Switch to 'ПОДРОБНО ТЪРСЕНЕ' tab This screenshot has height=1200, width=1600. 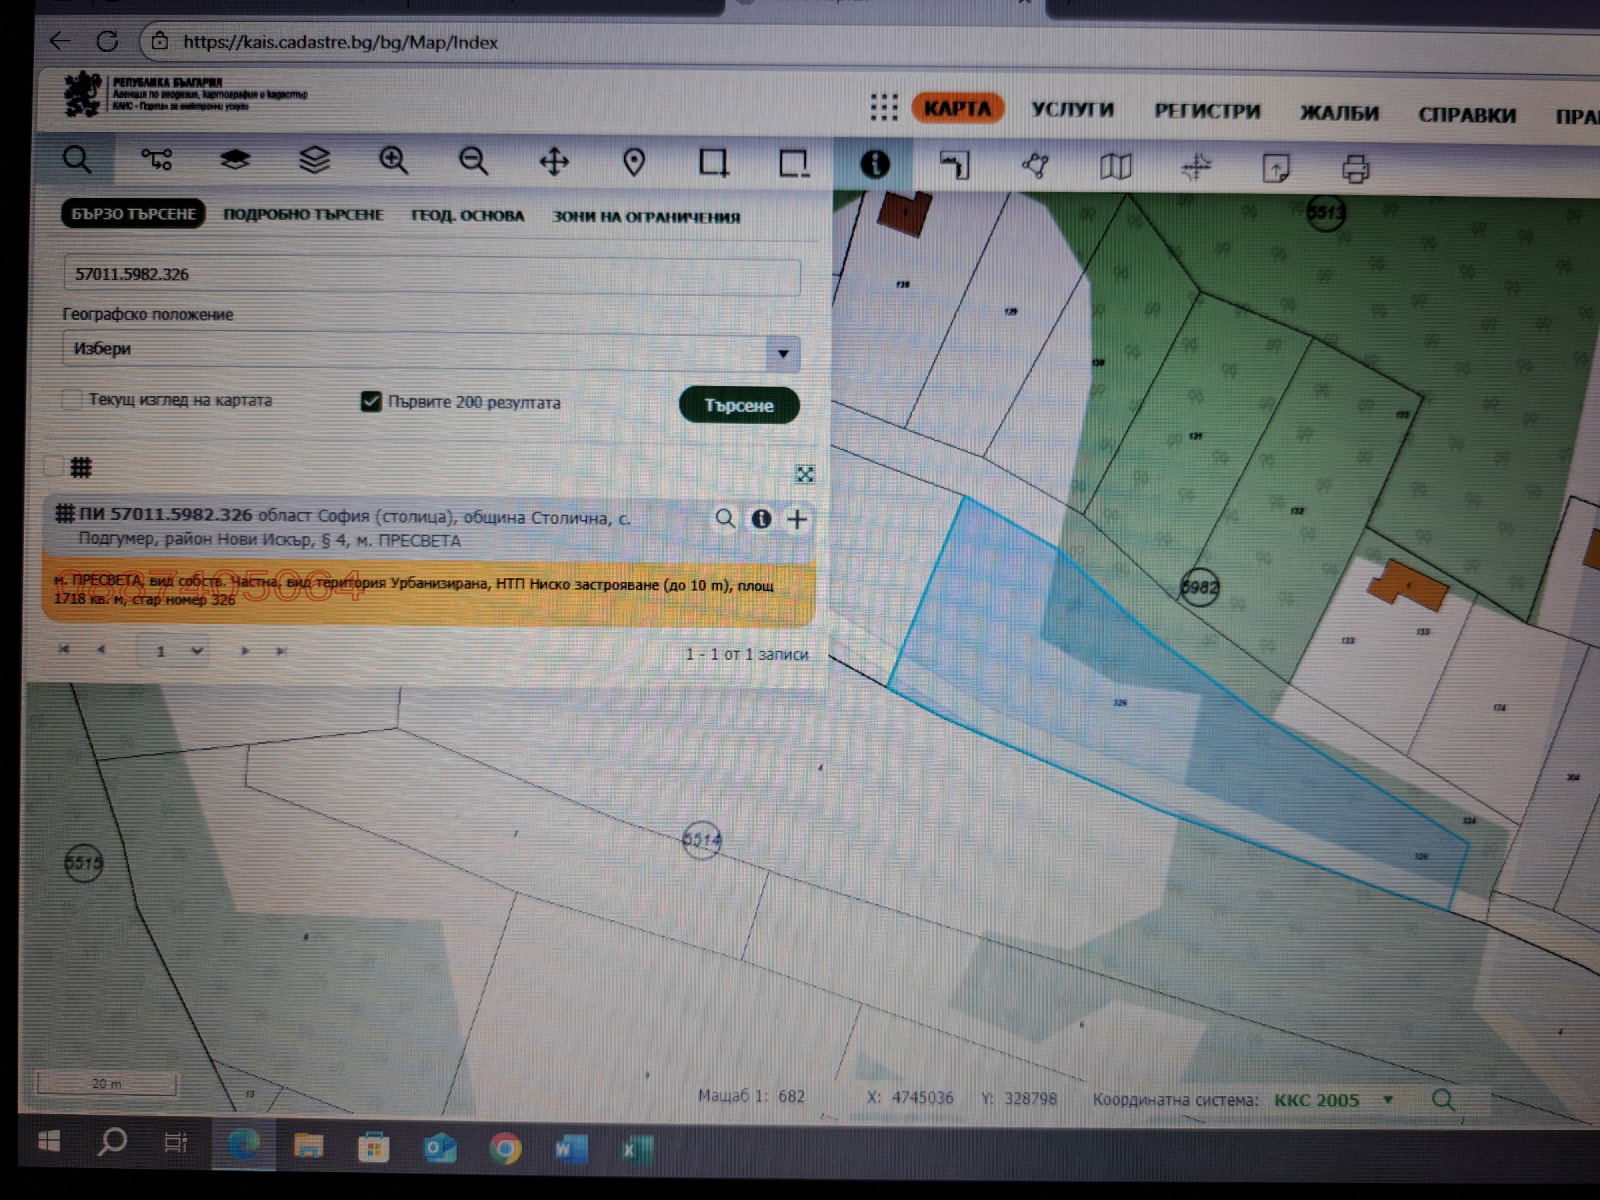click(303, 215)
